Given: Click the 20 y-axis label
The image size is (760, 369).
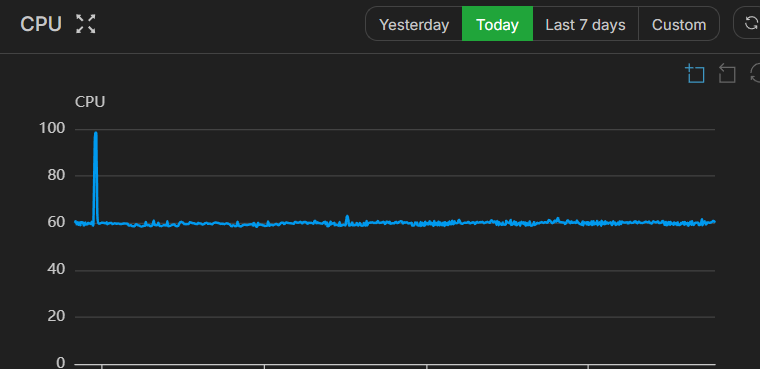Looking at the screenshot, I should [x=56, y=316].
